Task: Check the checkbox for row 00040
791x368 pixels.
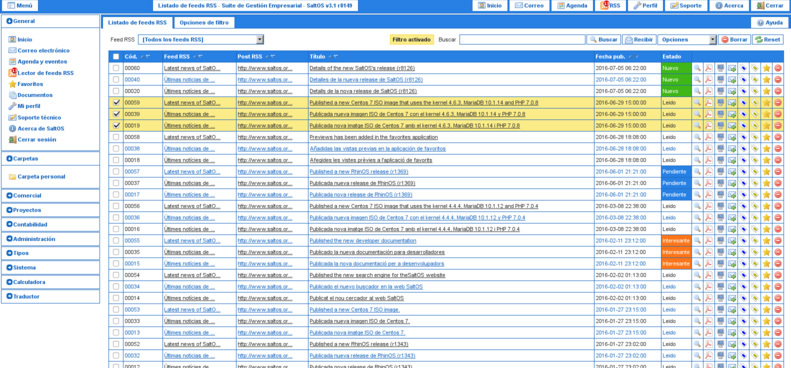Action: pyautogui.click(x=116, y=79)
